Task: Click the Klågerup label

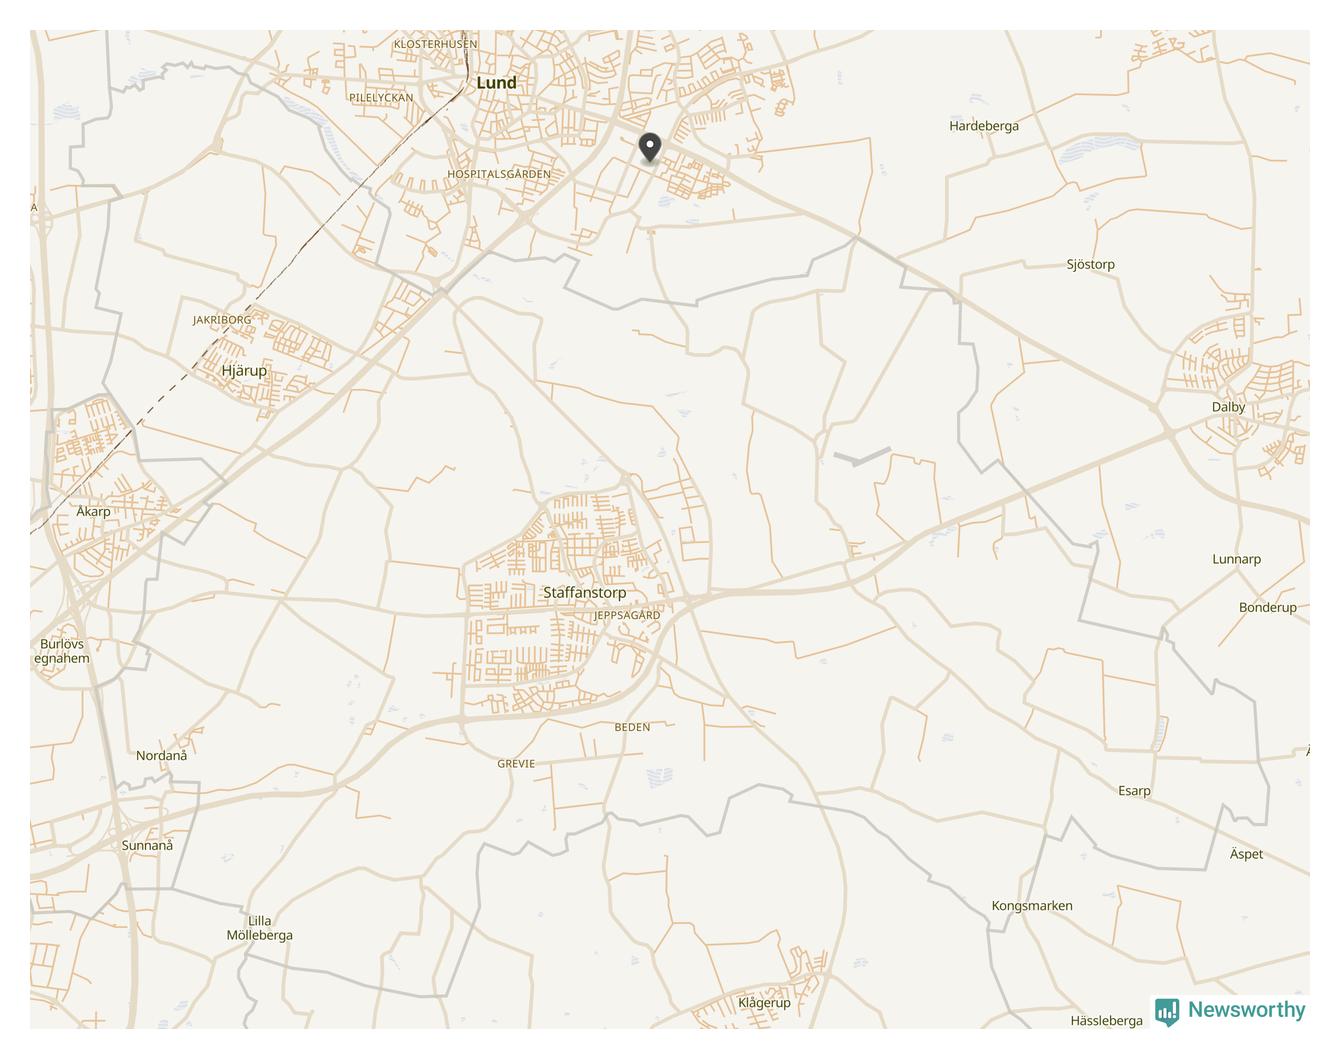Action: point(764,1003)
